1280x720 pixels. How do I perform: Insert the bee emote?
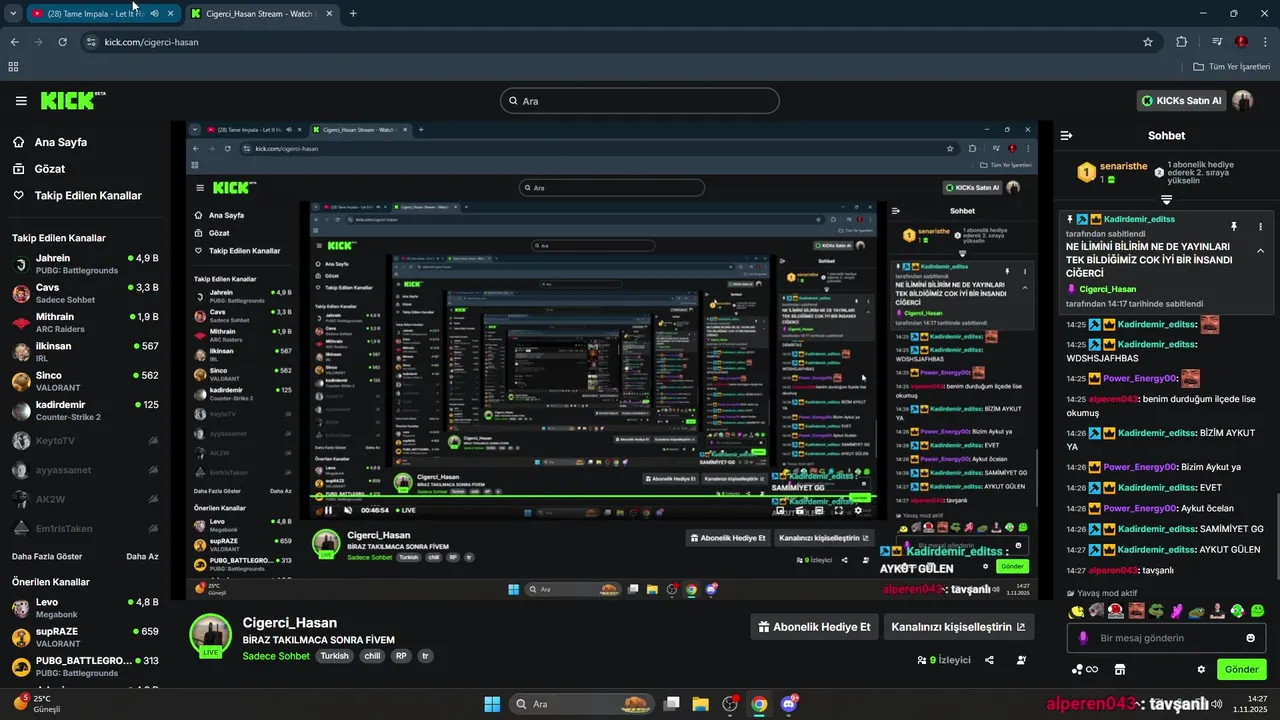(1076, 611)
